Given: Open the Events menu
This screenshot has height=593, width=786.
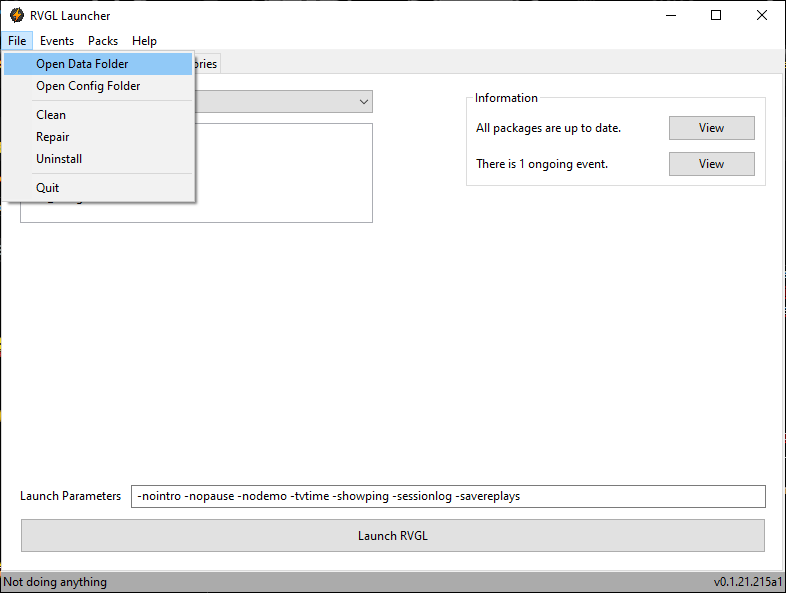Looking at the screenshot, I should (57, 41).
